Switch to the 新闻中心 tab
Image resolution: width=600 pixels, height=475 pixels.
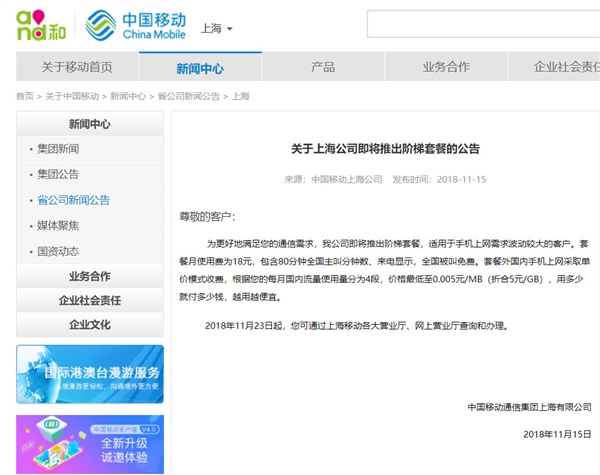pyautogui.click(x=200, y=68)
